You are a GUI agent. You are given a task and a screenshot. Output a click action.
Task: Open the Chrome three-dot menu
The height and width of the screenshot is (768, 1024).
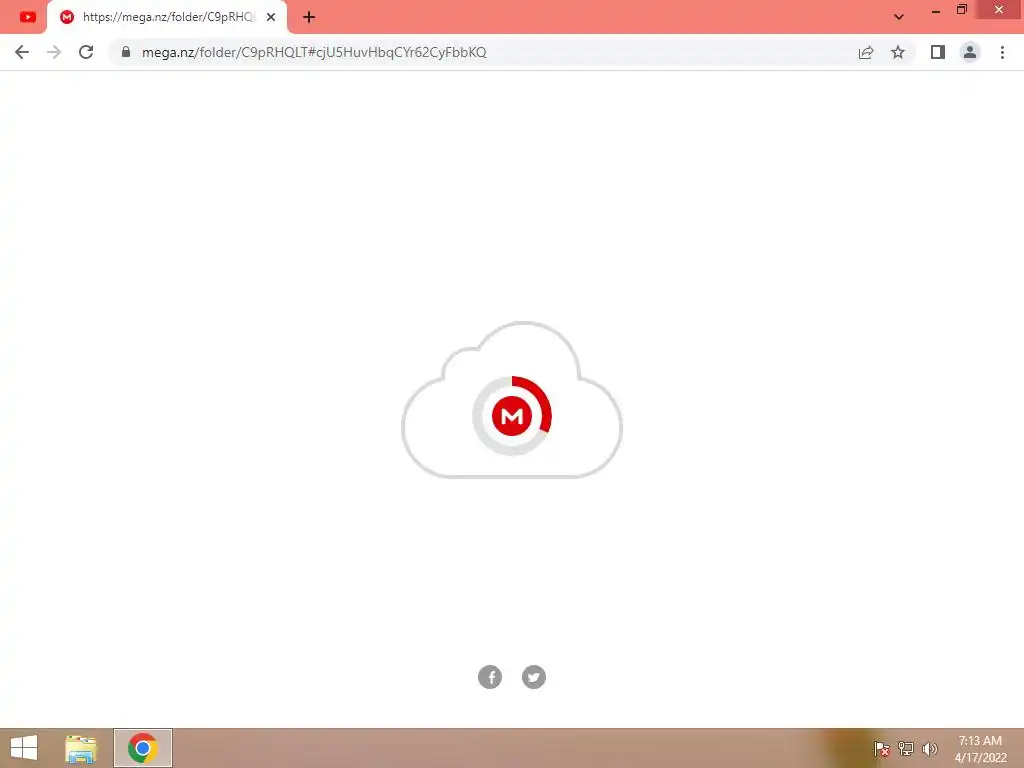pos(1002,52)
